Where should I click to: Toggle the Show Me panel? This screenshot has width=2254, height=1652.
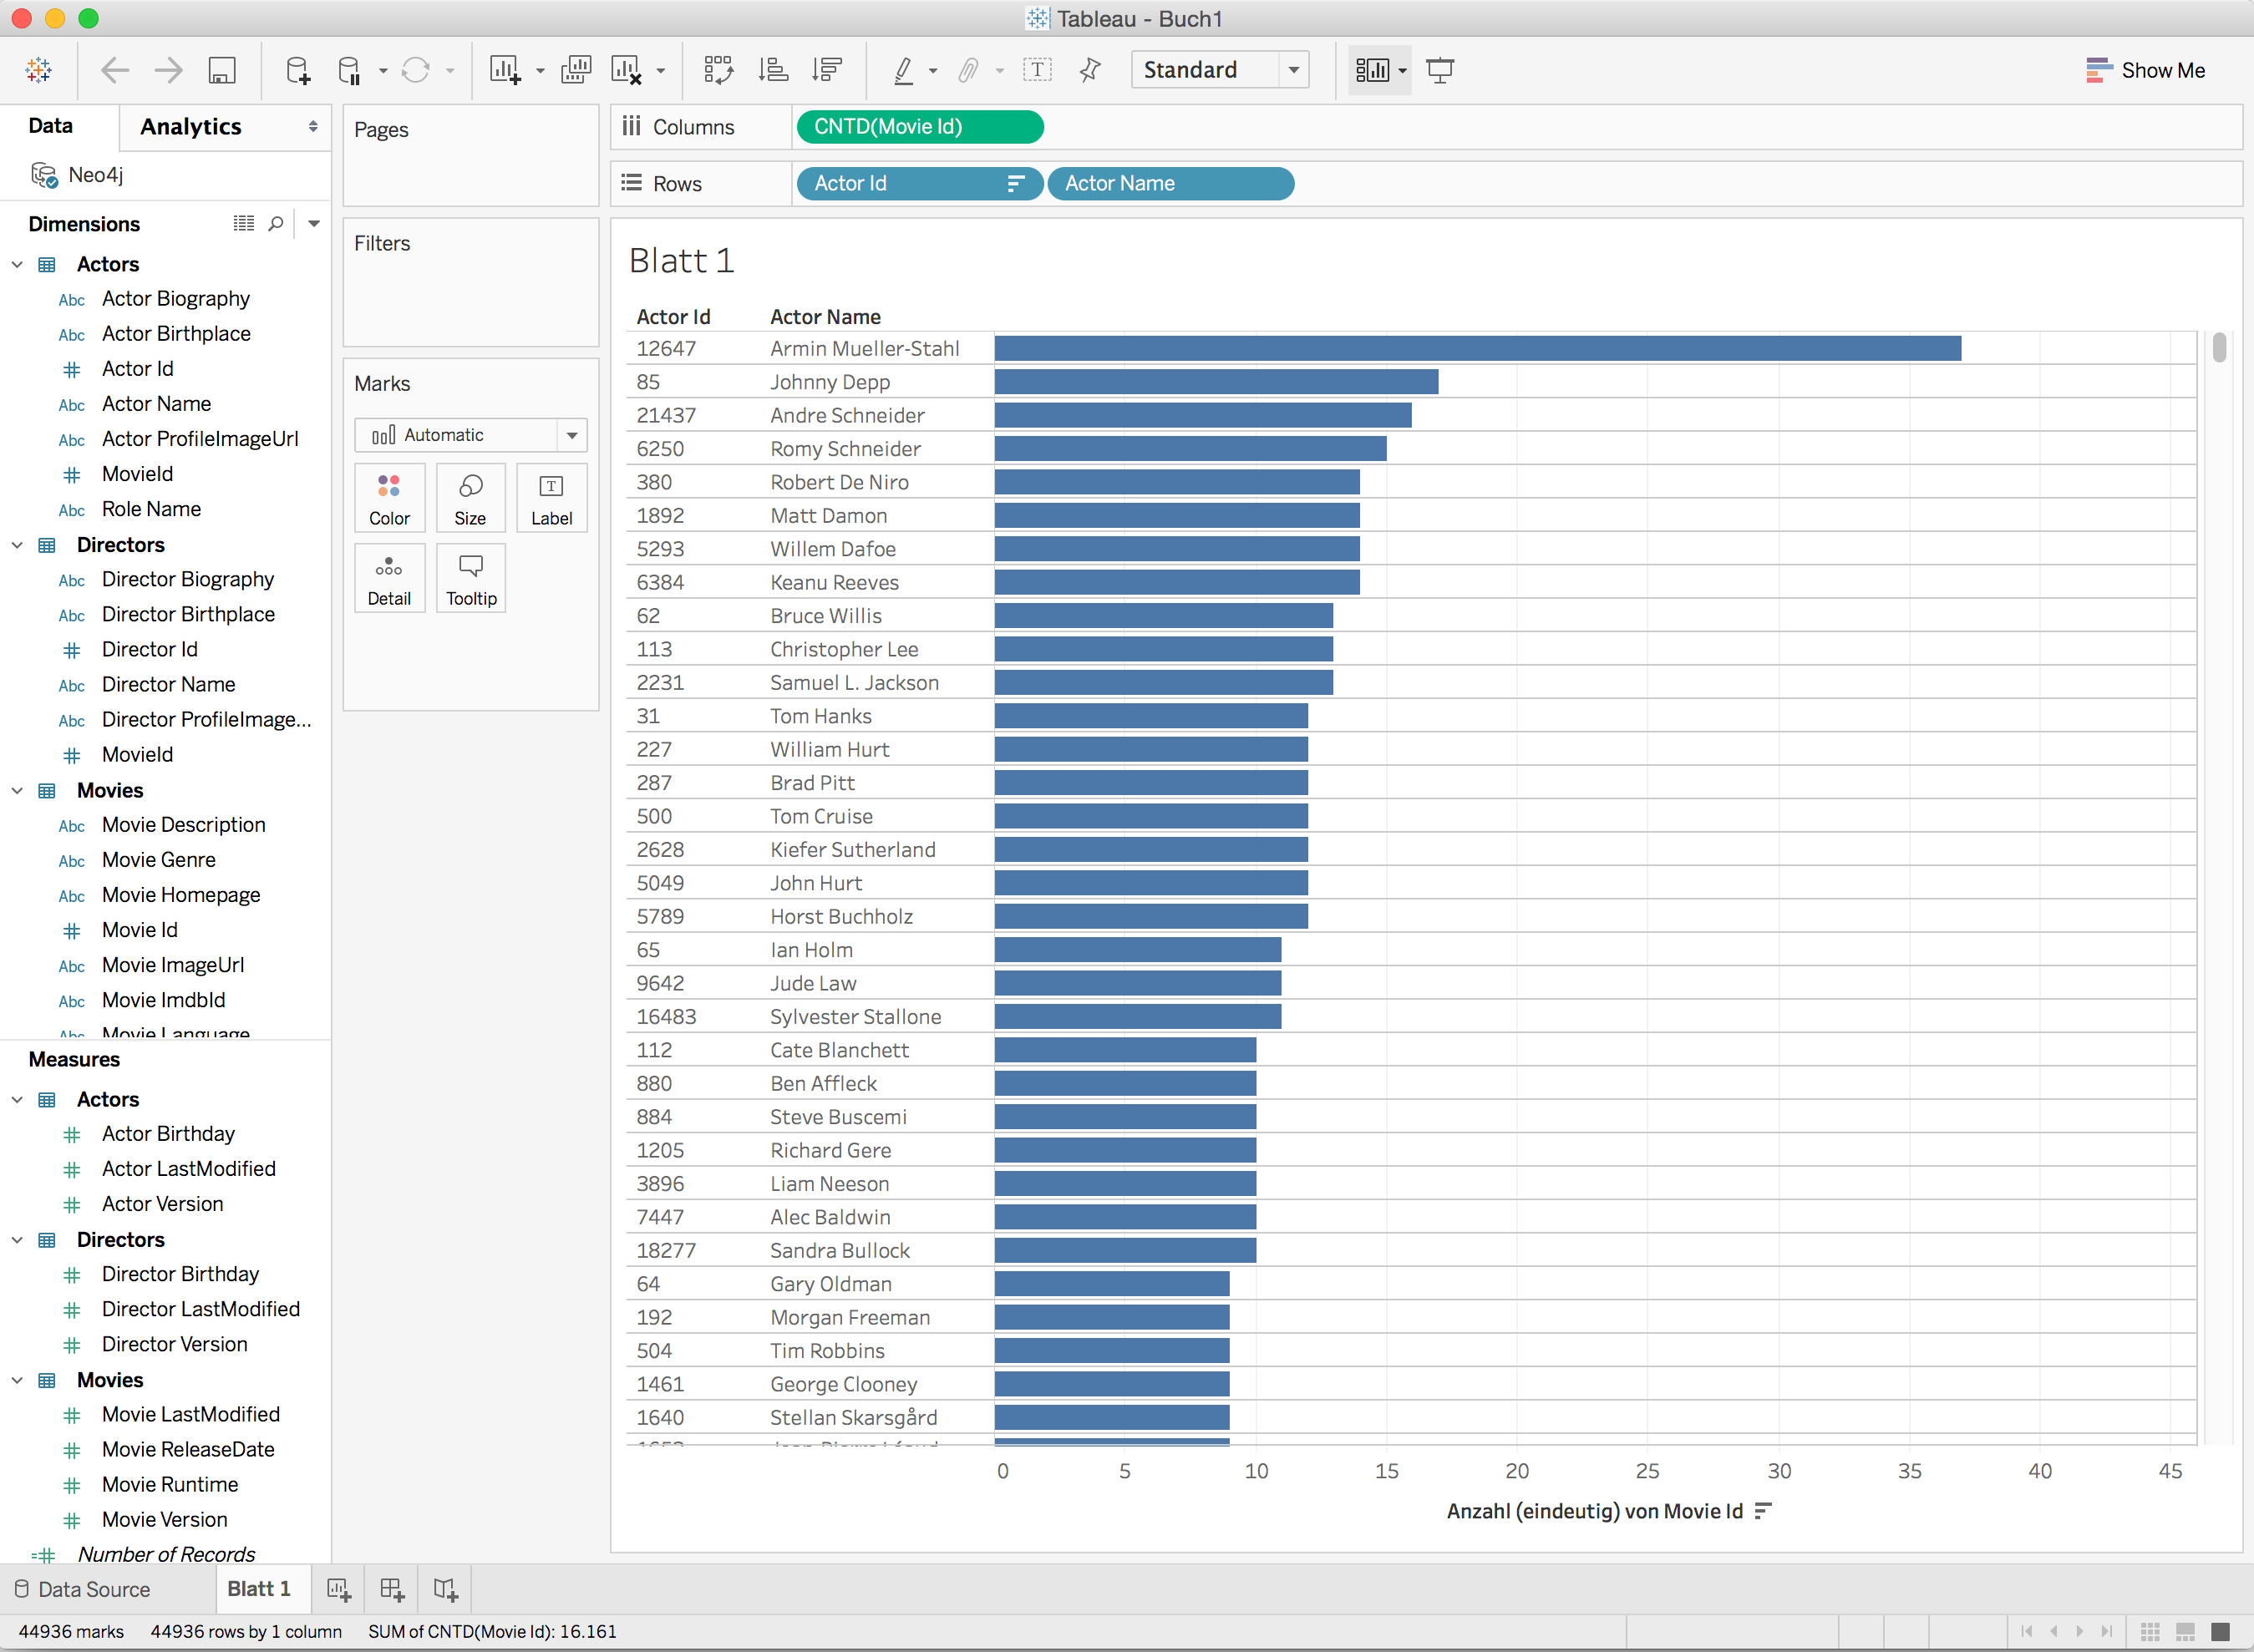tap(2145, 70)
